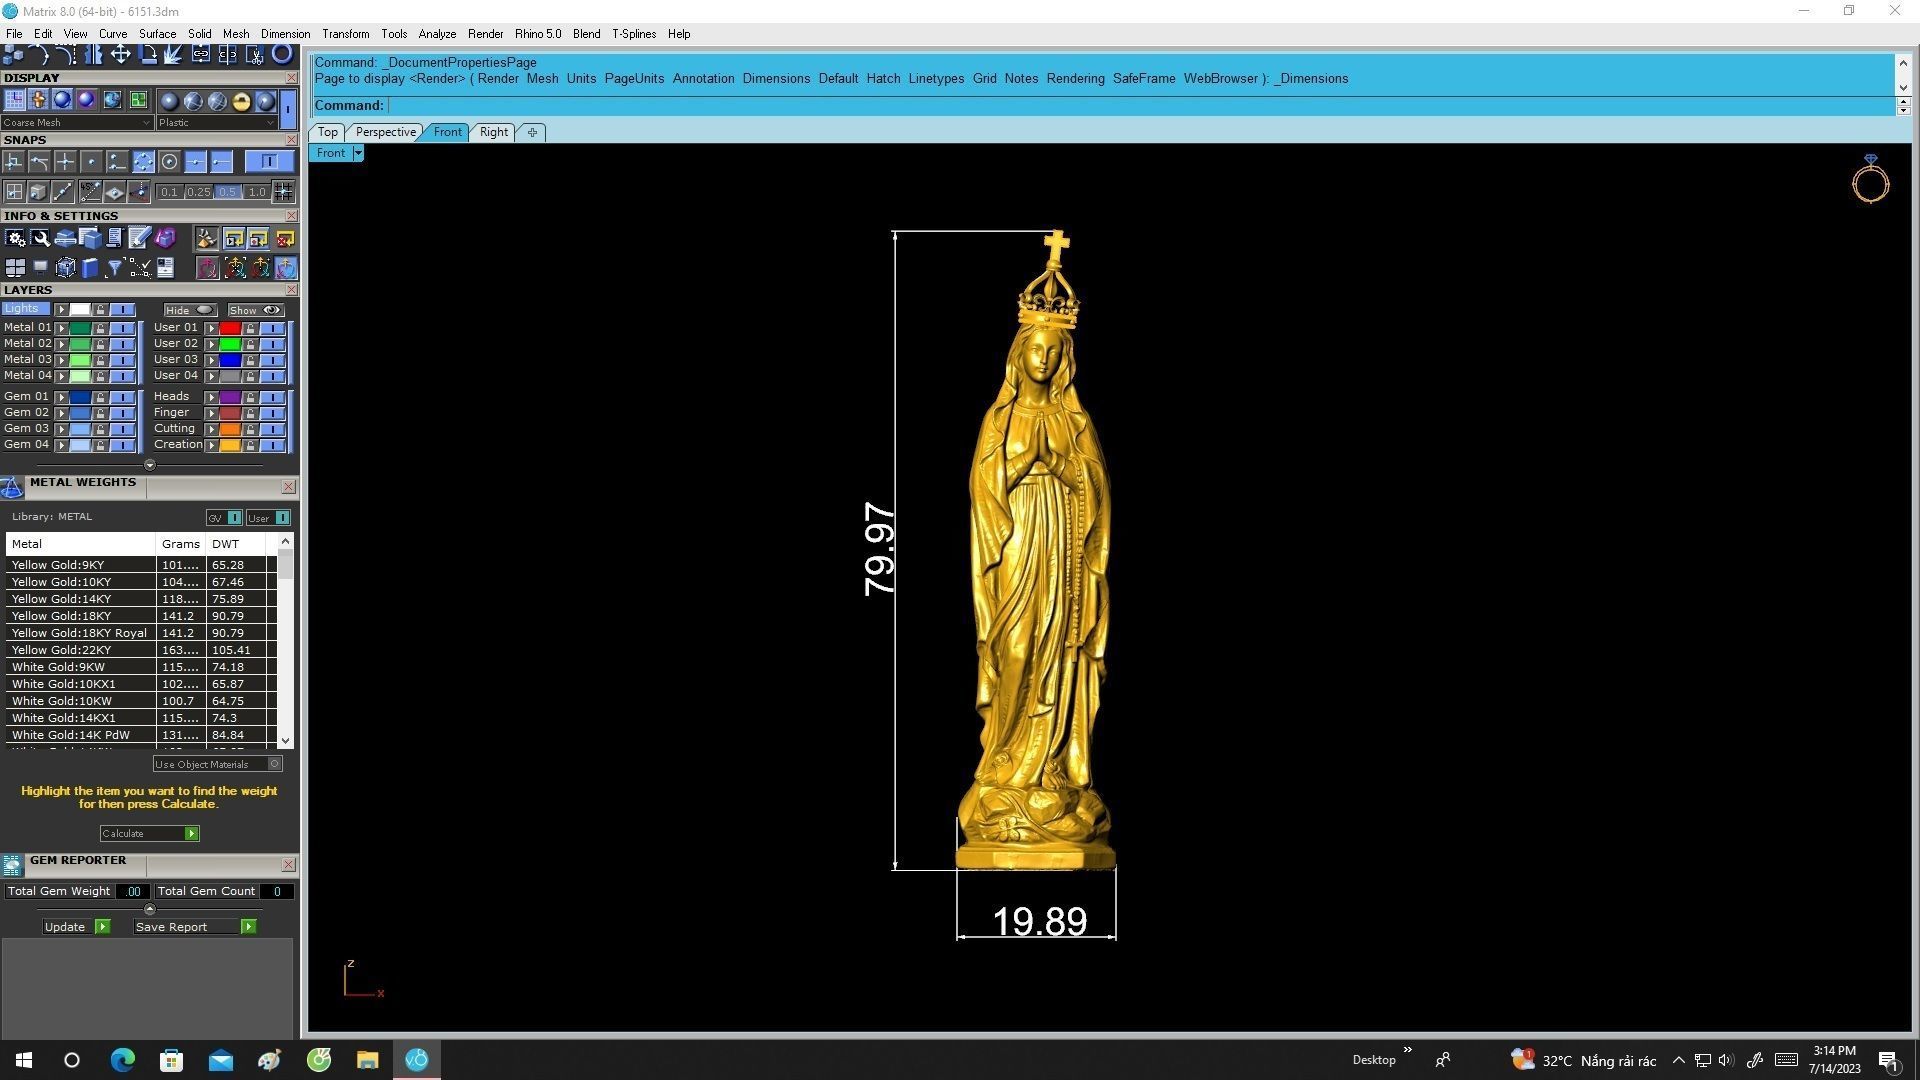Click Show layers eye button
This screenshot has height=1080, width=1920.
tap(255, 310)
